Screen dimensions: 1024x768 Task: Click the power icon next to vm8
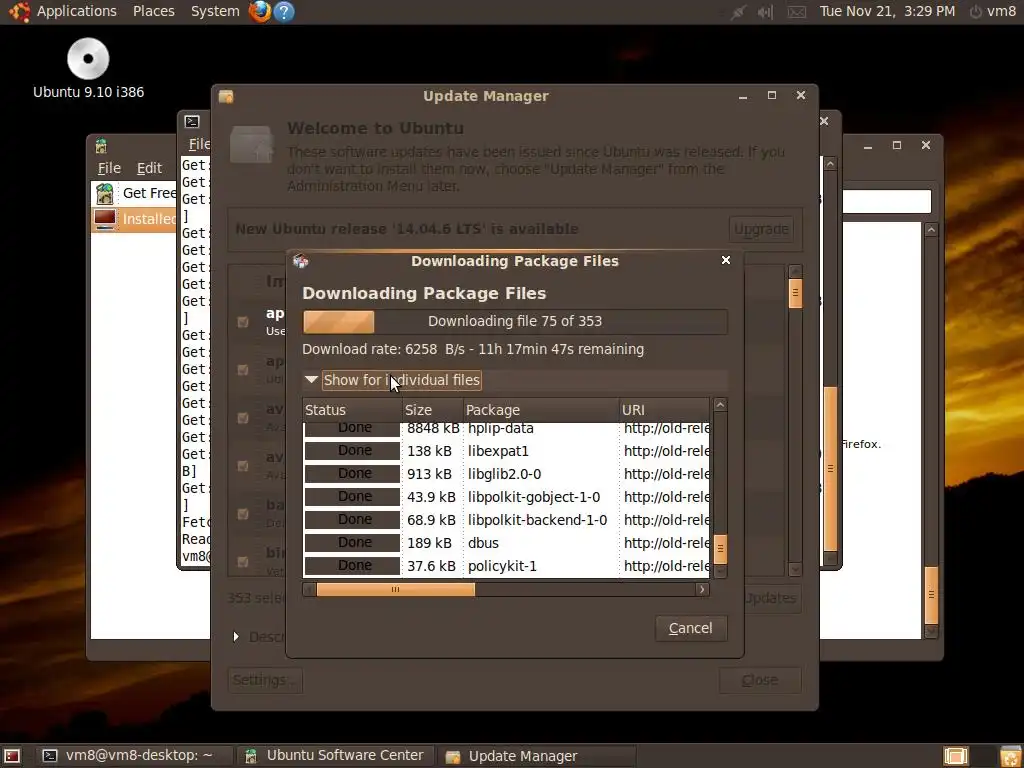click(976, 12)
